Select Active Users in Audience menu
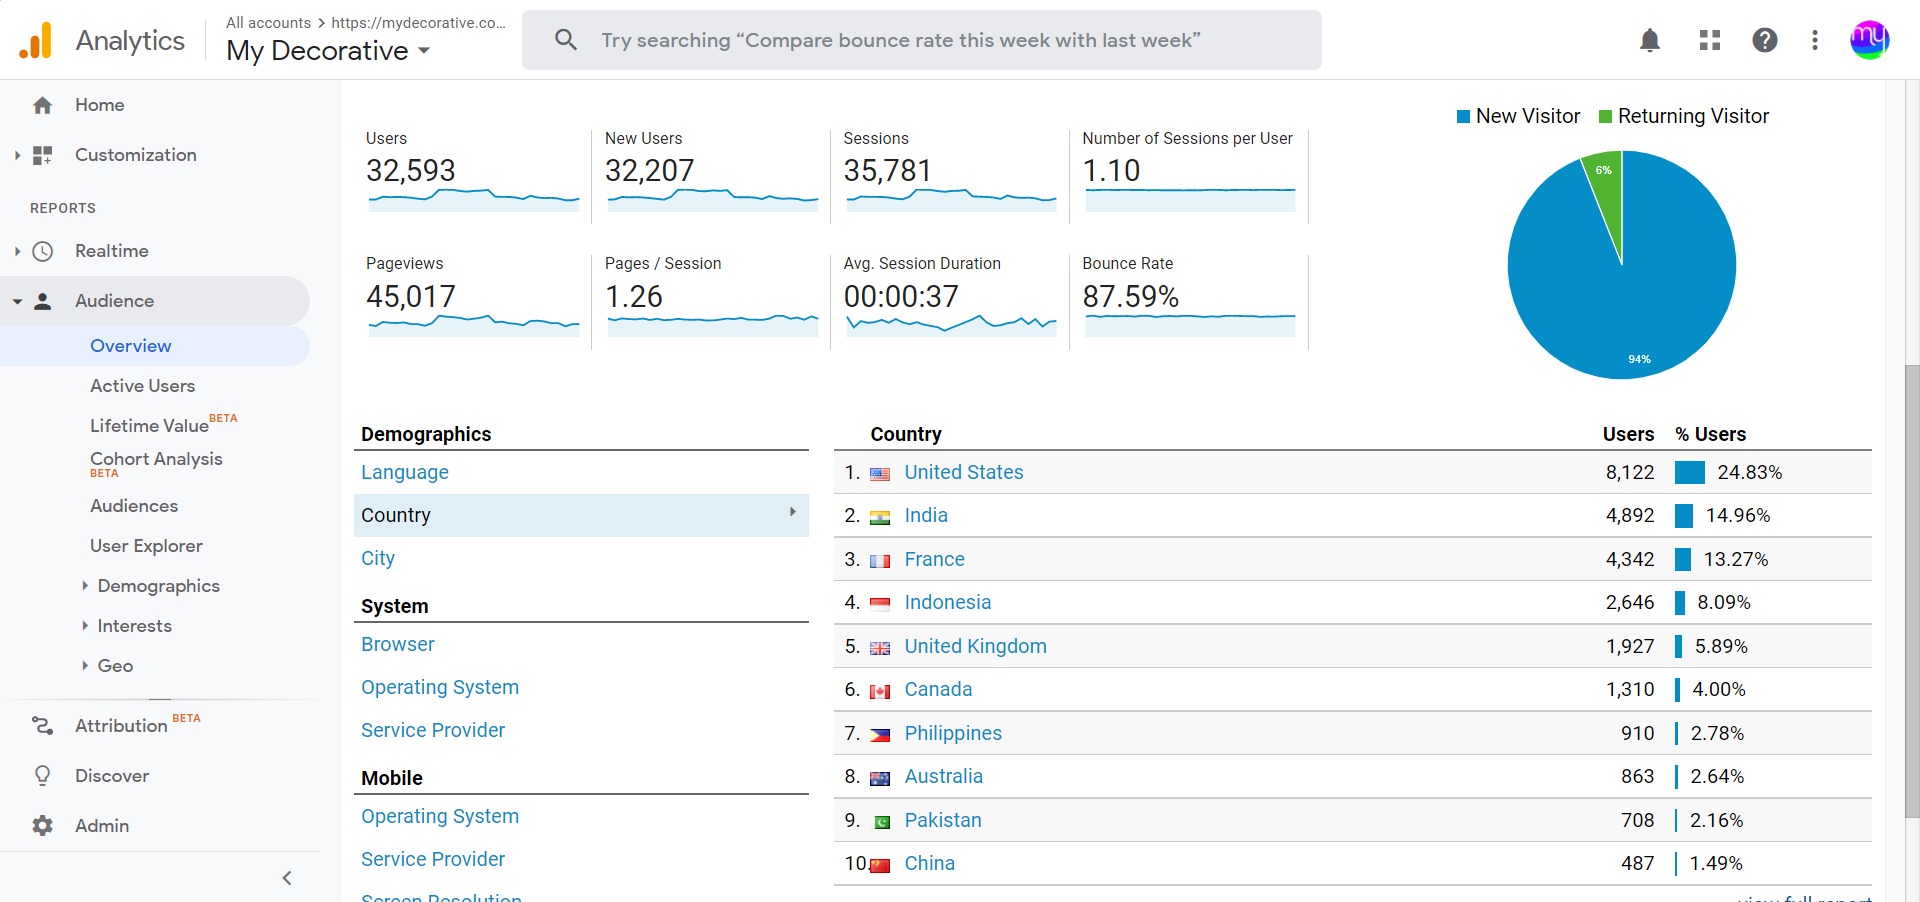 pyautogui.click(x=142, y=386)
